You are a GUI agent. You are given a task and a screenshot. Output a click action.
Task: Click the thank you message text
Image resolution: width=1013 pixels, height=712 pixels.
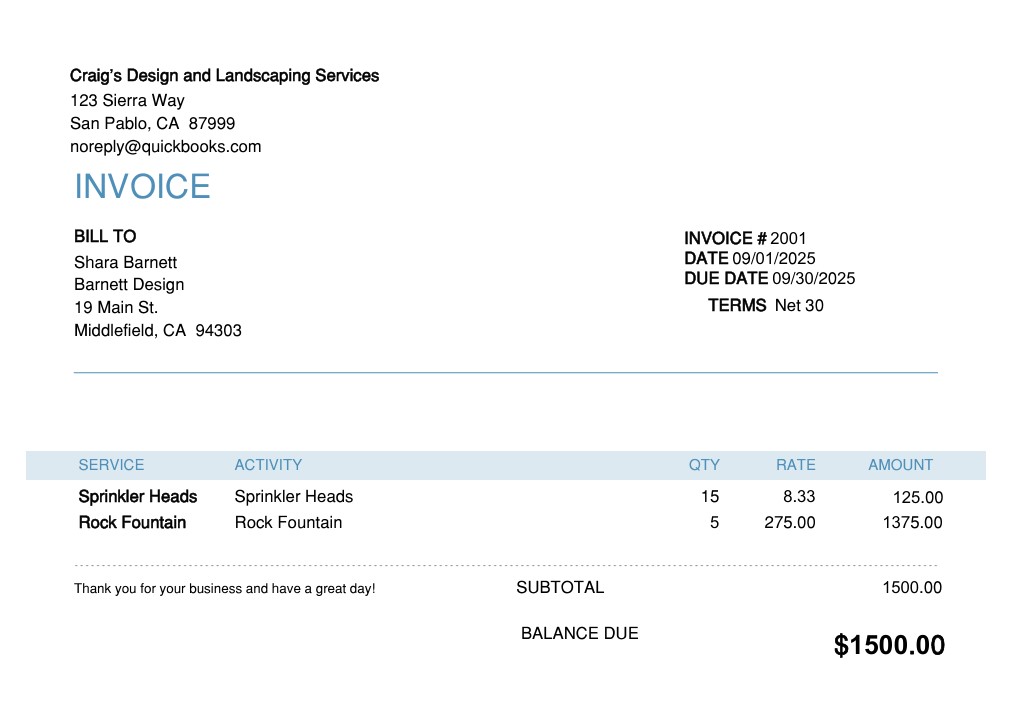pyautogui.click(x=224, y=589)
